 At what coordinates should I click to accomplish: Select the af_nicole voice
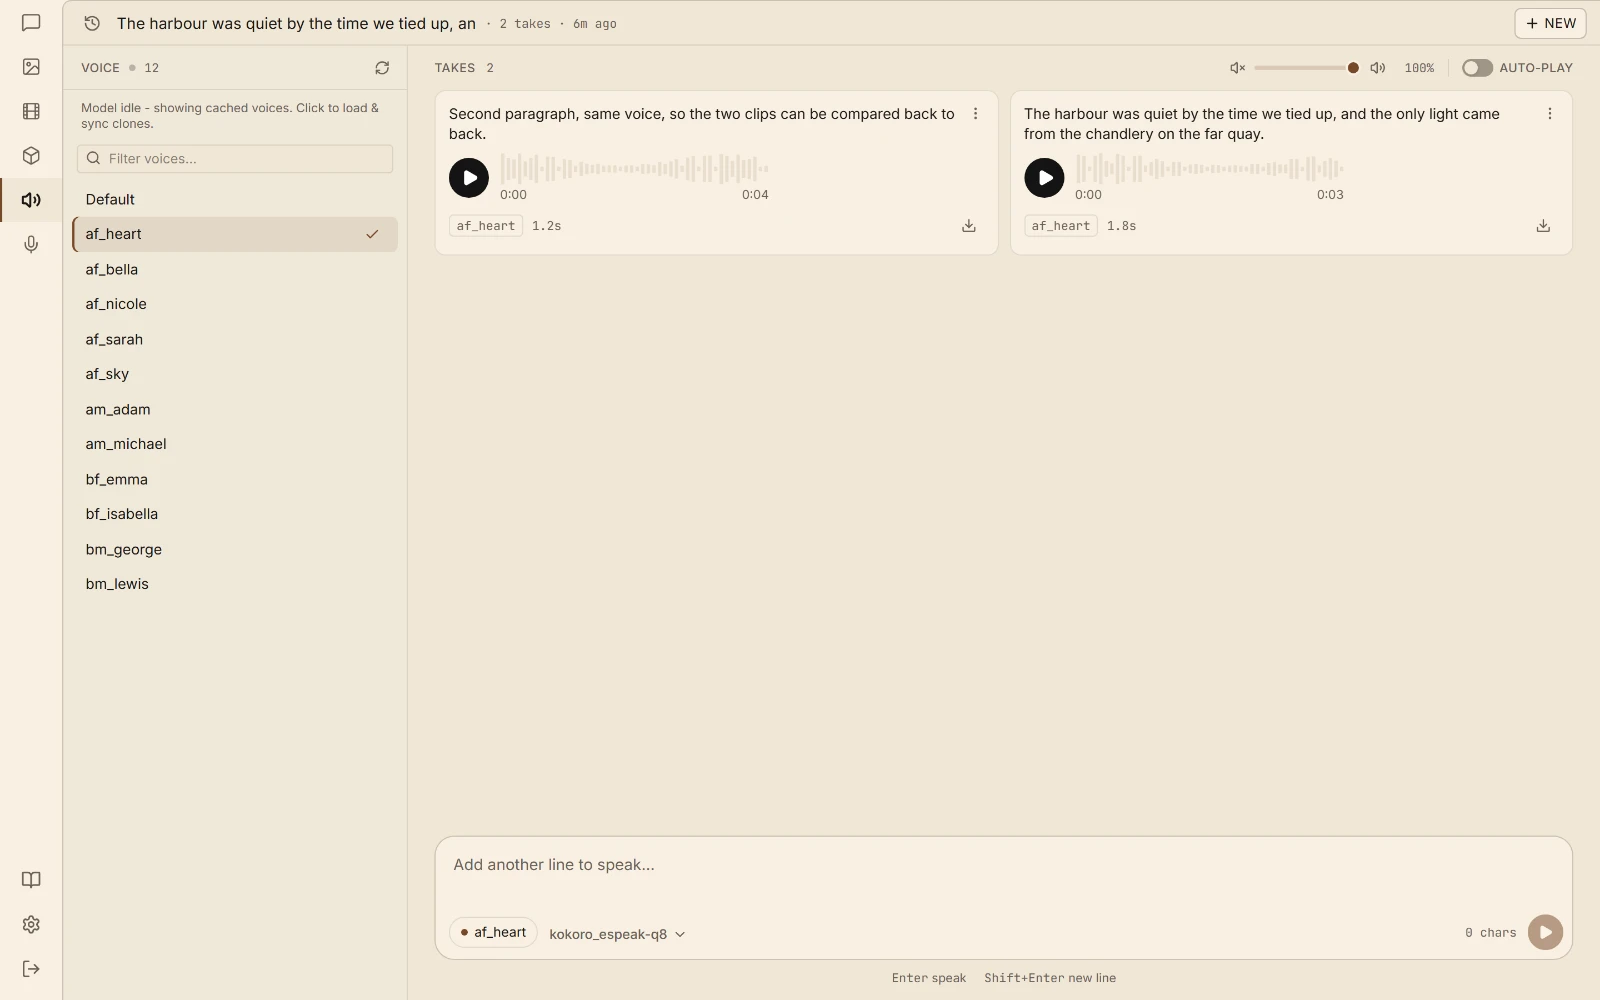coord(235,304)
